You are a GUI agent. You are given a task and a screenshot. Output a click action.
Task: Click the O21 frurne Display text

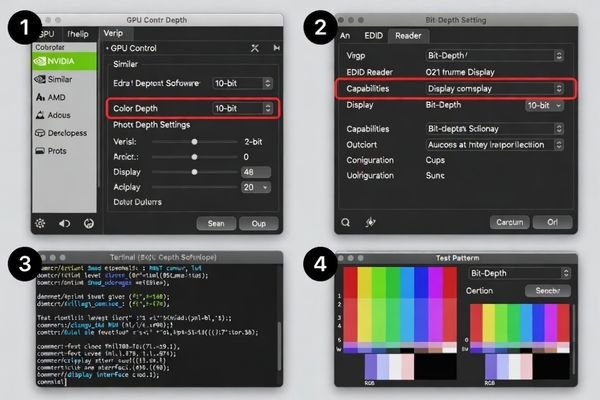point(460,72)
